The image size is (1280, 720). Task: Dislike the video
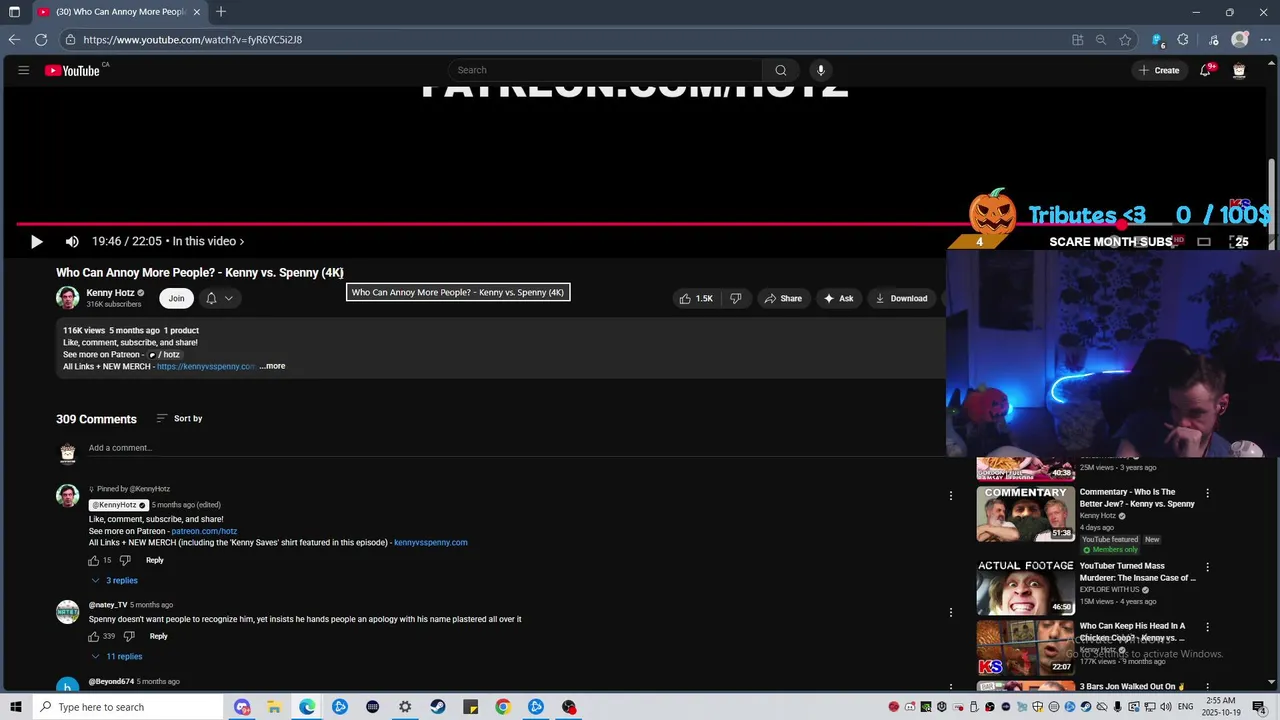[x=736, y=298]
